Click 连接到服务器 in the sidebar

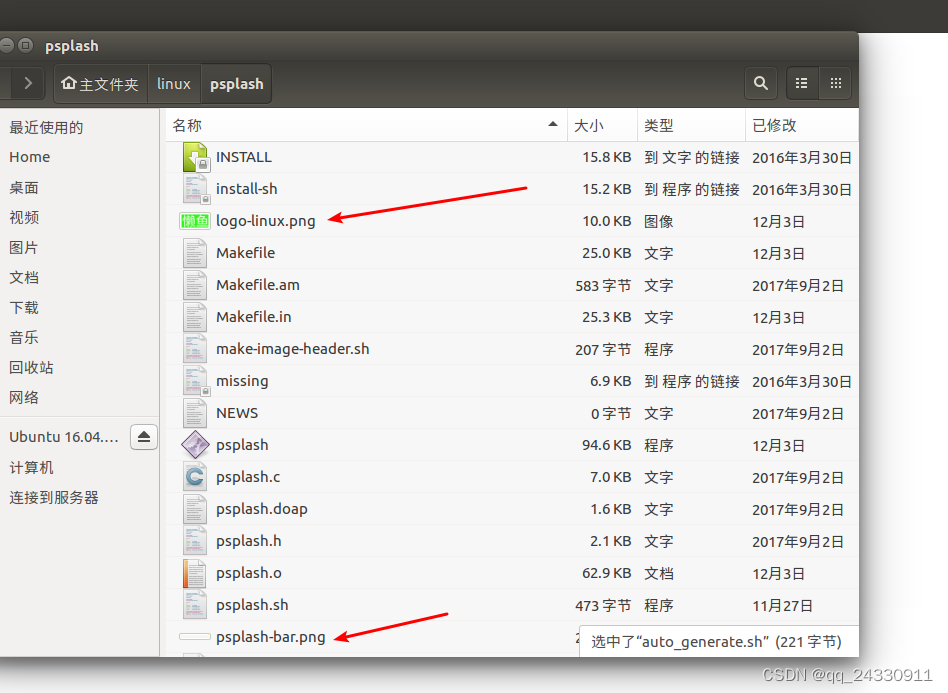click(x=54, y=498)
